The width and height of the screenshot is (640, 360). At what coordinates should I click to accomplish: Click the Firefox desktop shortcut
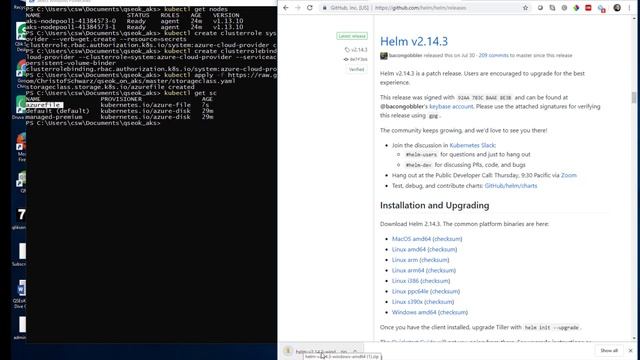(21, 142)
